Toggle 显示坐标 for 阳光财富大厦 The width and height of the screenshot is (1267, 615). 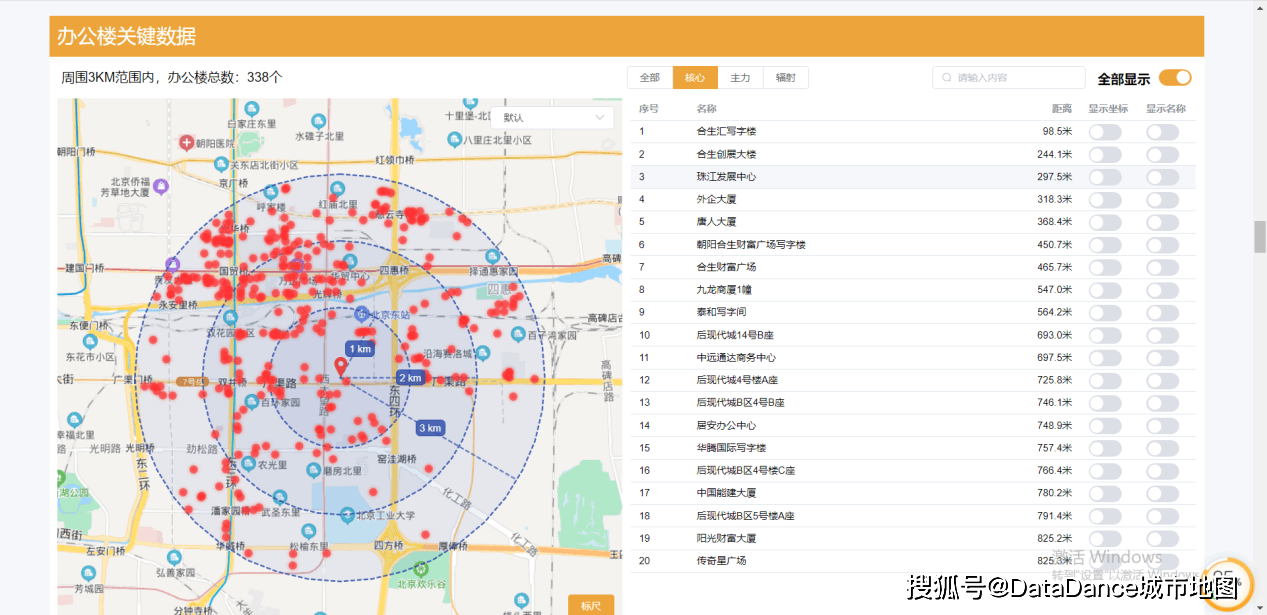click(1105, 538)
